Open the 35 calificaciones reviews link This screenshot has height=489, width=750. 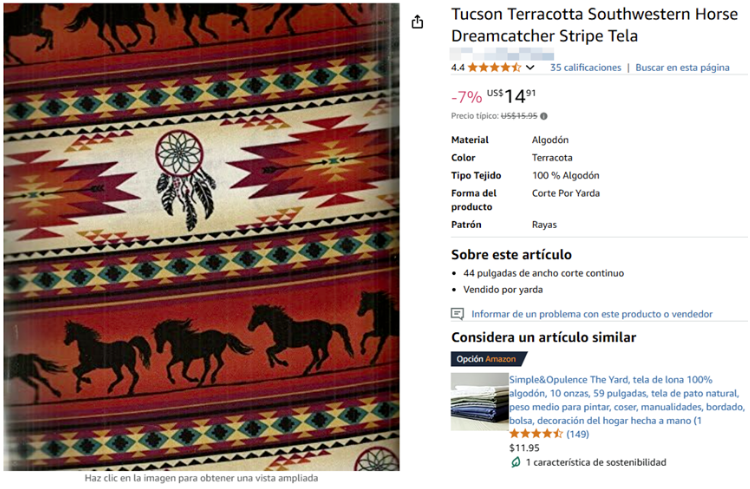pos(585,67)
